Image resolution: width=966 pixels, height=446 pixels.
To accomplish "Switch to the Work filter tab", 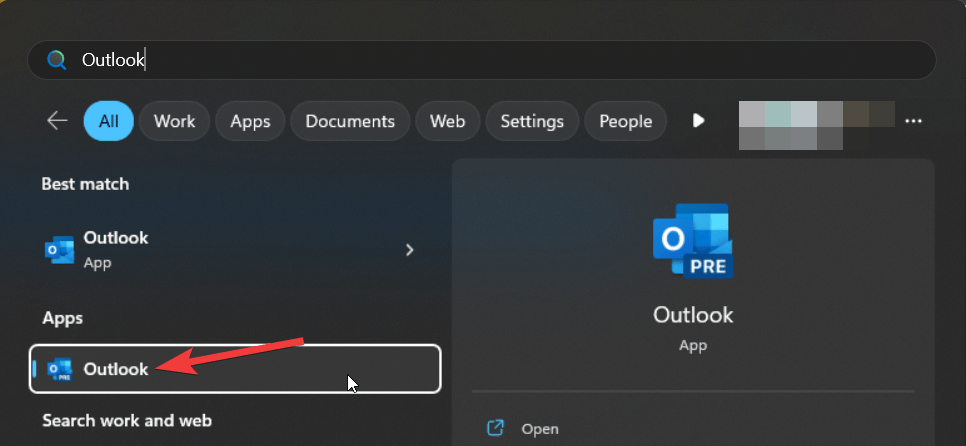I will point(174,121).
